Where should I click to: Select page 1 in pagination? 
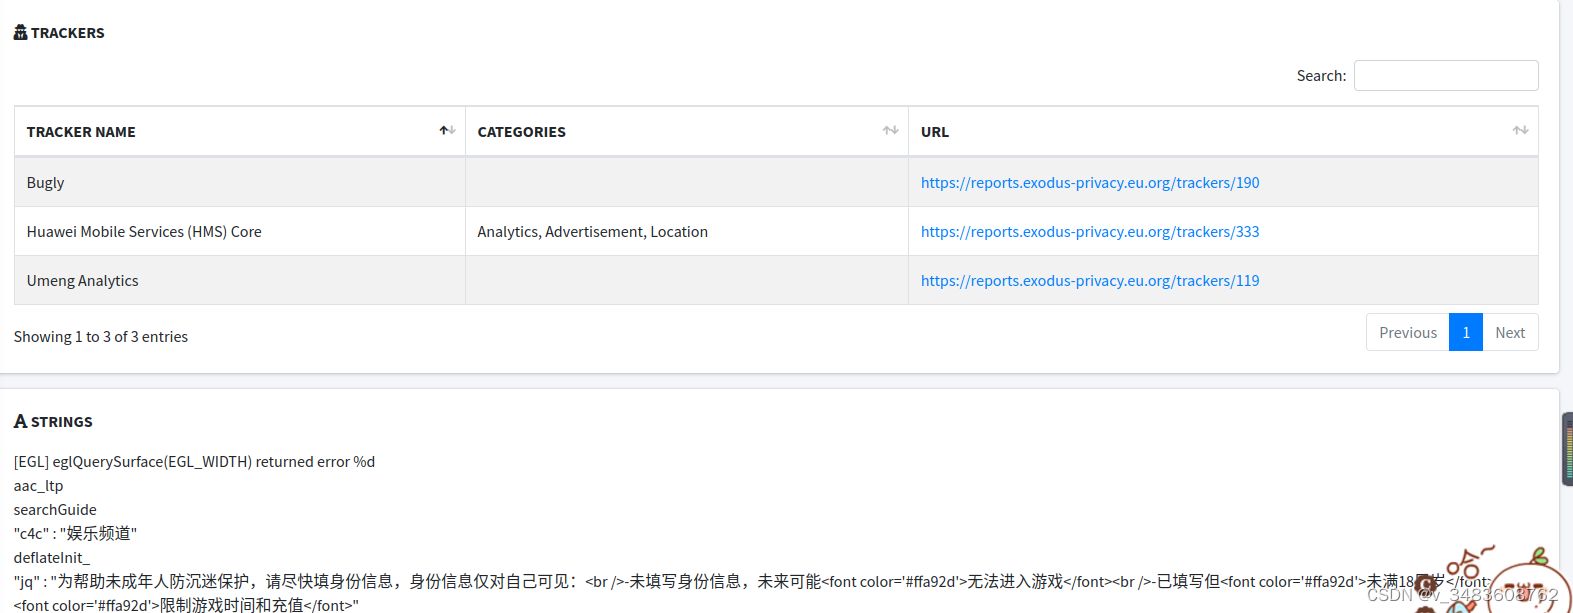pyautogui.click(x=1466, y=332)
